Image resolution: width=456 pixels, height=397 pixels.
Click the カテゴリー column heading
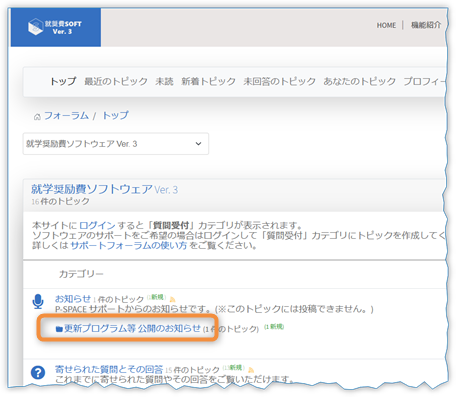pos(81,274)
